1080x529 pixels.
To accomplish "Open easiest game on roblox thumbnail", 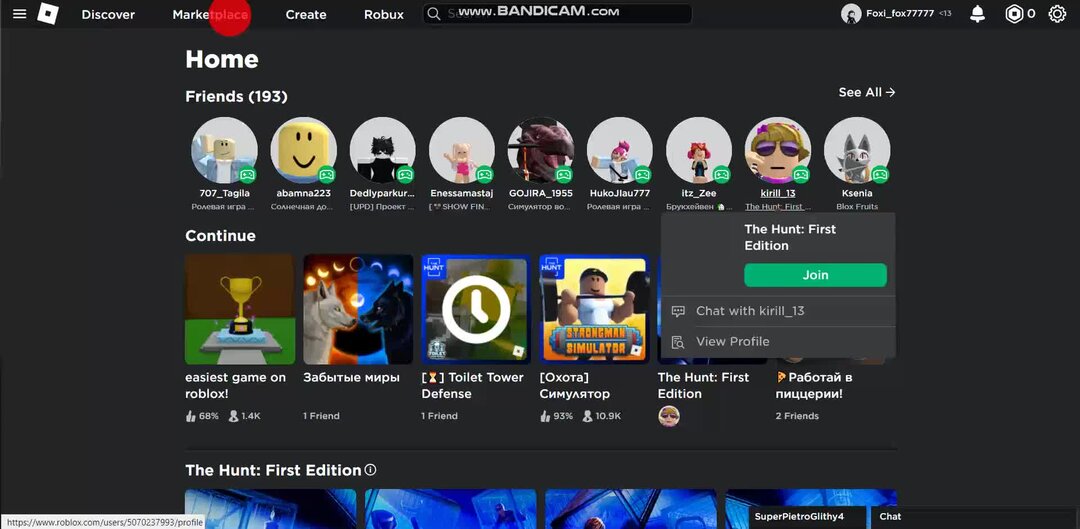I will (240, 309).
